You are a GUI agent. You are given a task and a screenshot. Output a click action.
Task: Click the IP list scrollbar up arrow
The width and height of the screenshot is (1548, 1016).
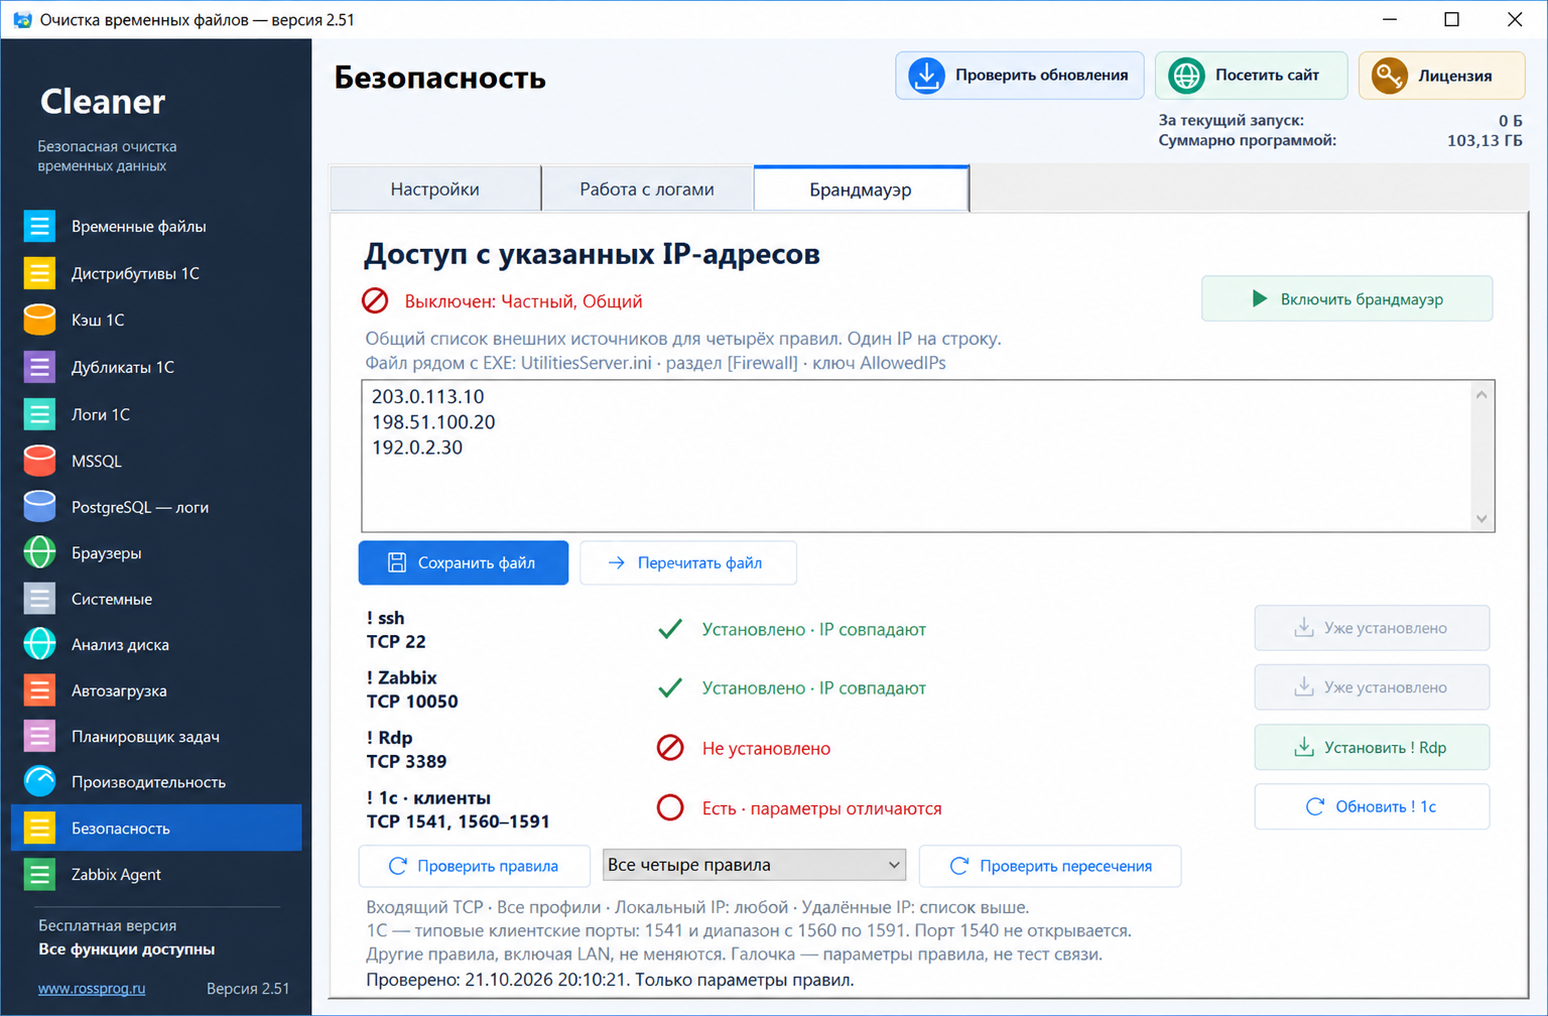point(1482,395)
